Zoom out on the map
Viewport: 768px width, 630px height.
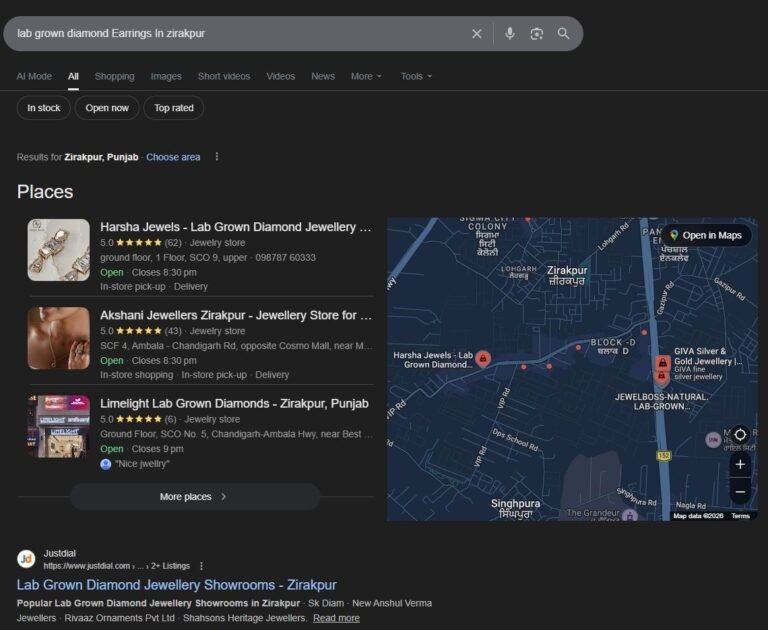tap(740, 492)
